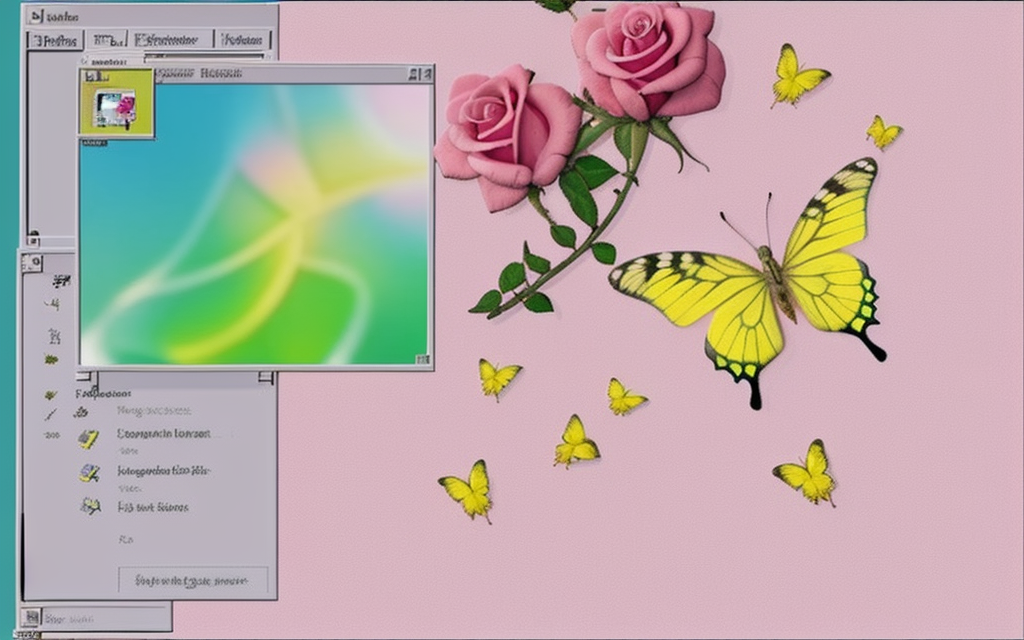Click the text label of the bottom taskbar item
The image size is (1024, 640).
(69, 618)
